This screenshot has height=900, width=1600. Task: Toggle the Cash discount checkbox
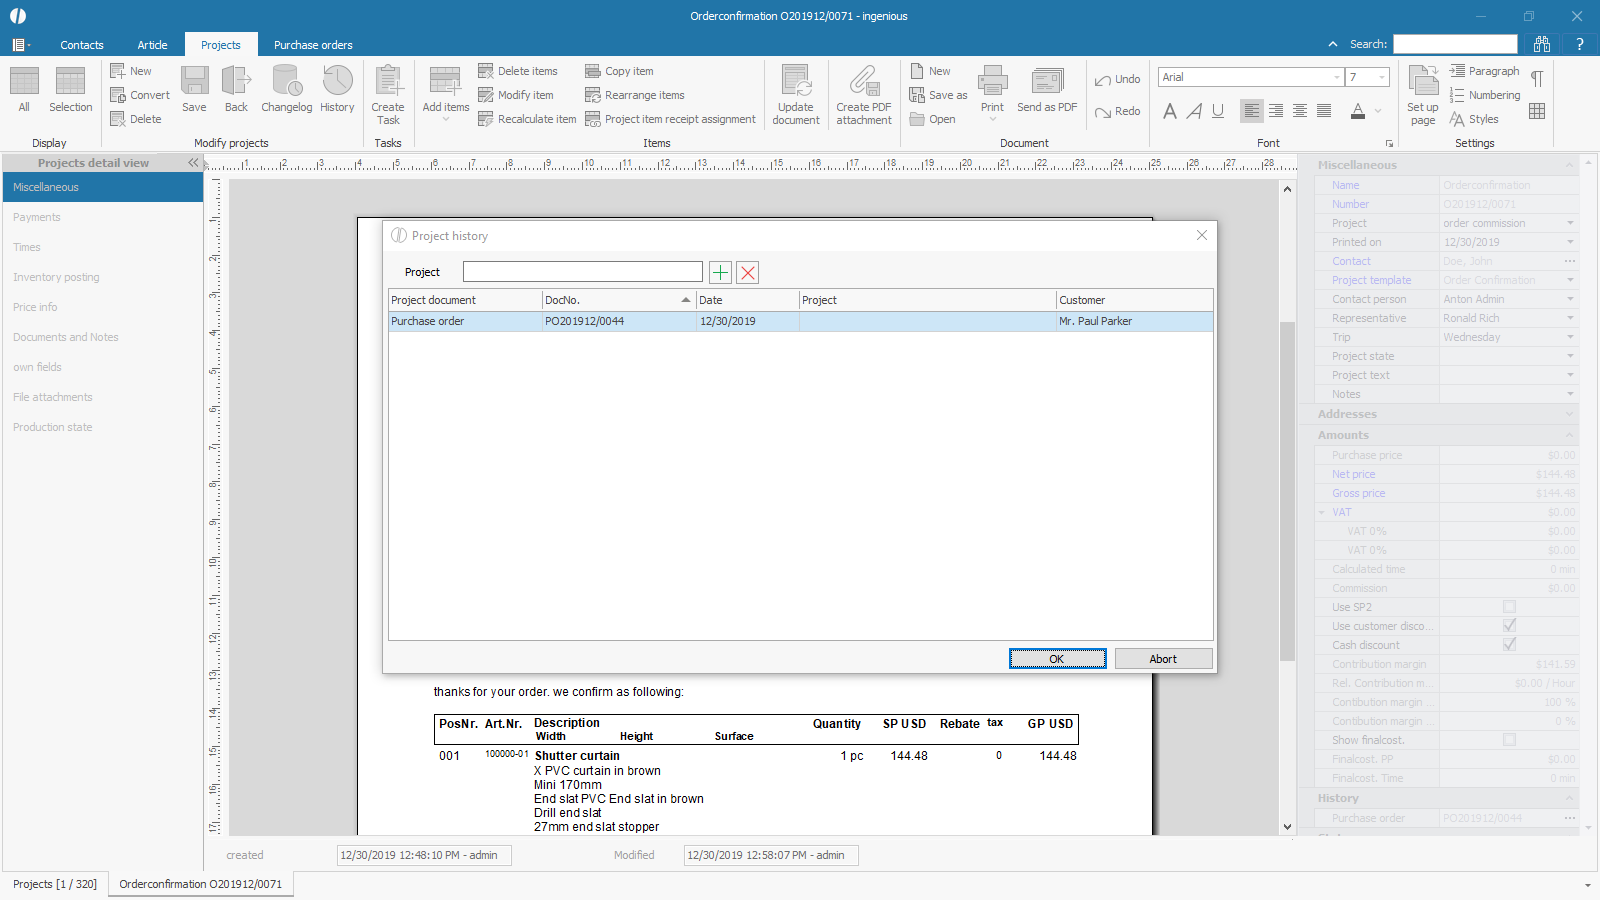click(x=1509, y=645)
